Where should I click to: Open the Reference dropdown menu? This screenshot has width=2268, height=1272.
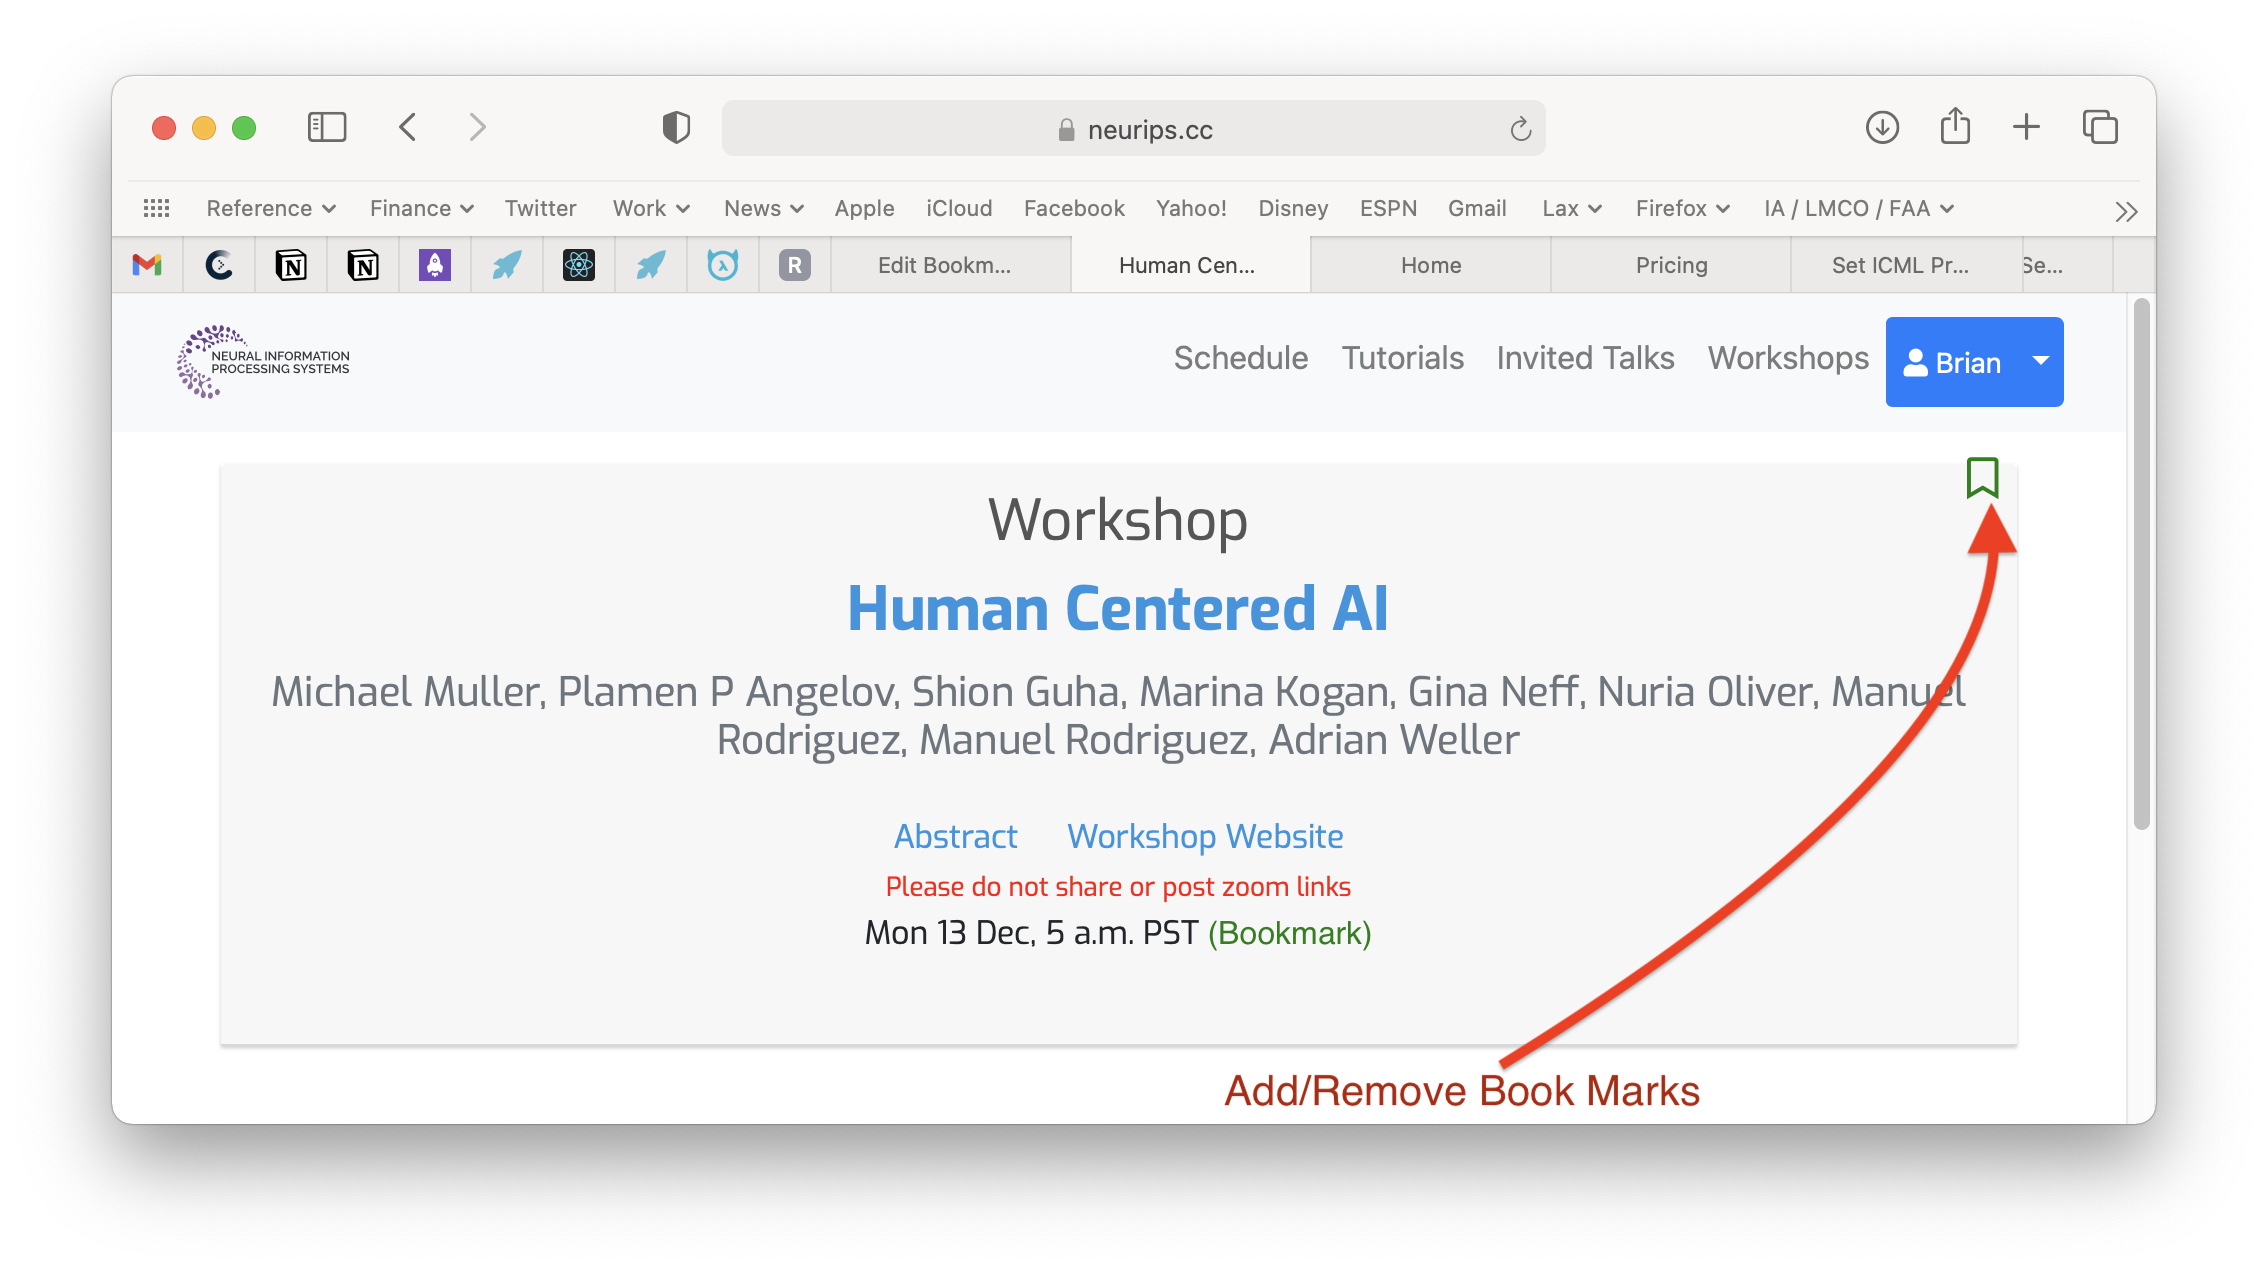coord(269,207)
